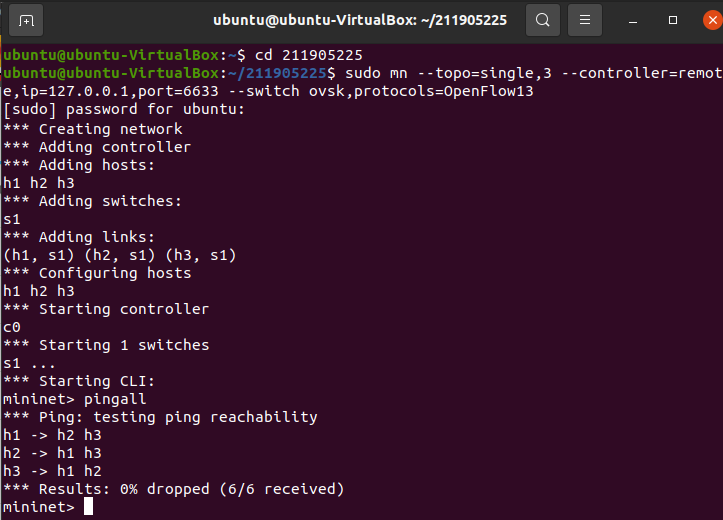This screenshot has height=520, width=723.
Task: Open the terminal search tool
Action: coord(543,20)
